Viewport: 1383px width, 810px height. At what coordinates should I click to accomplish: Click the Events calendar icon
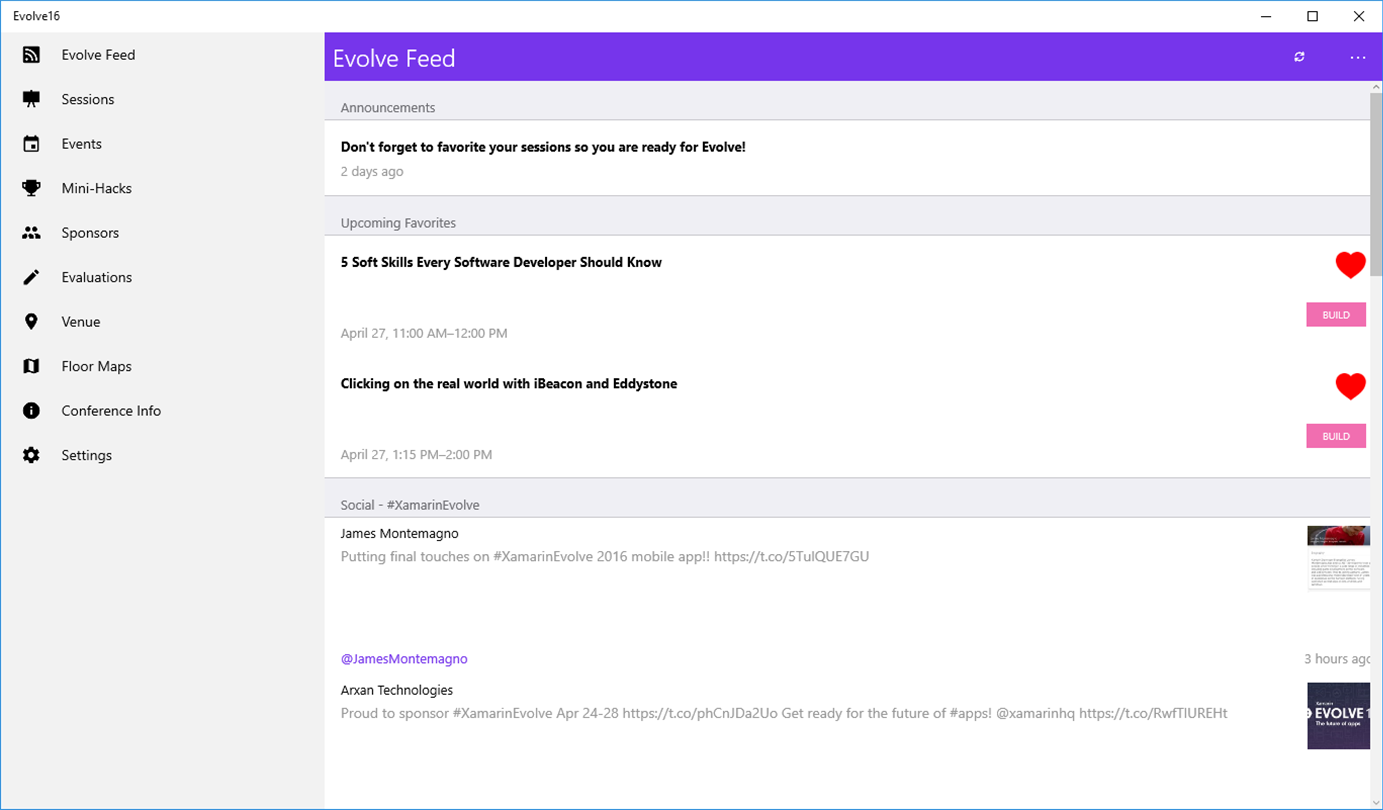coord(31,144)
